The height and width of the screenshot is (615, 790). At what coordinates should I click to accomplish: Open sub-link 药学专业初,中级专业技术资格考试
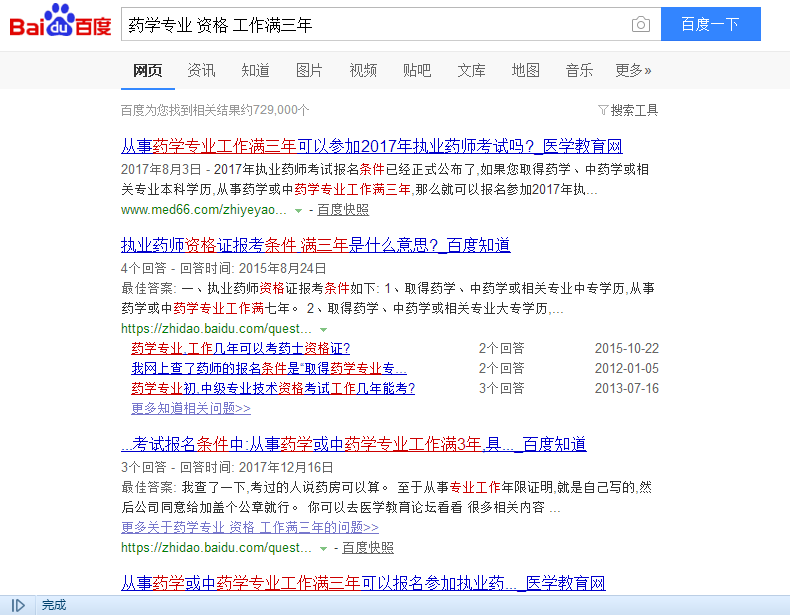(273, 388)
